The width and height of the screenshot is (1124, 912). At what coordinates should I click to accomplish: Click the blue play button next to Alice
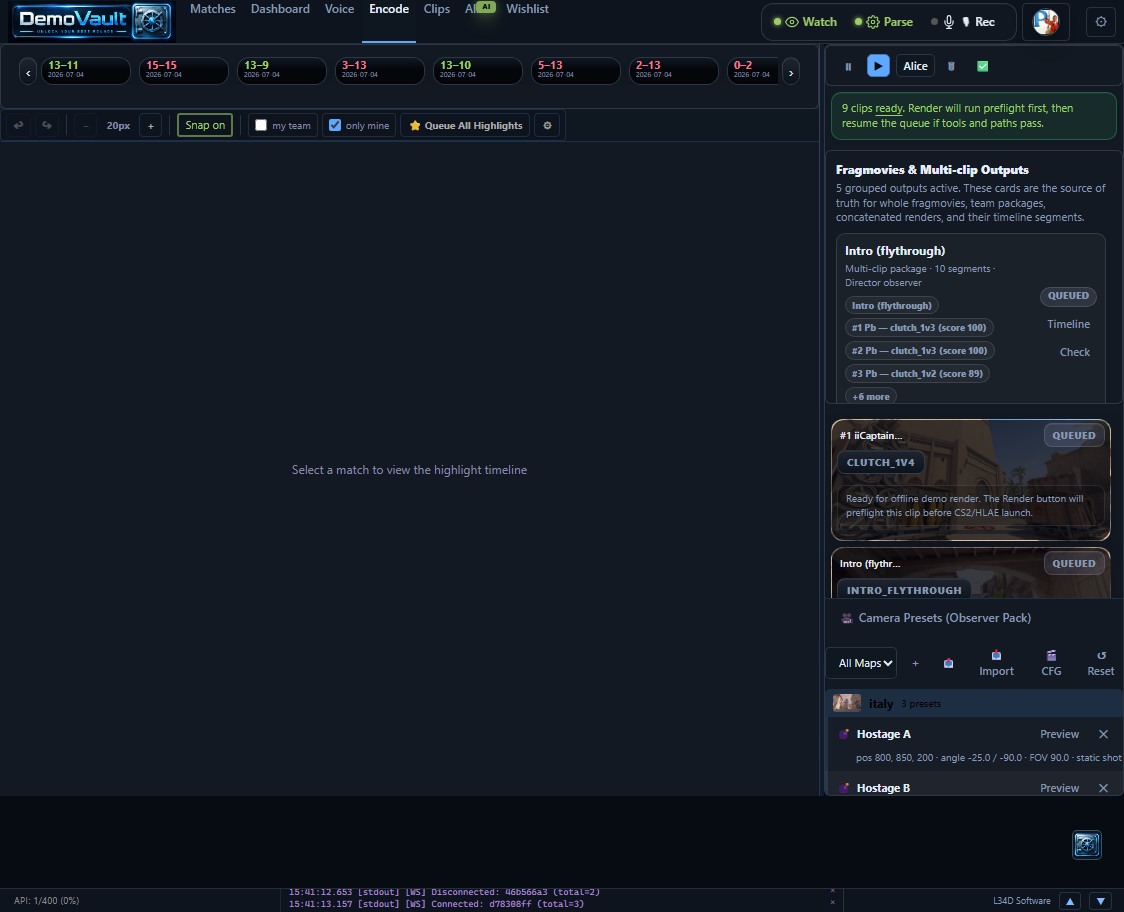[878, 66]
